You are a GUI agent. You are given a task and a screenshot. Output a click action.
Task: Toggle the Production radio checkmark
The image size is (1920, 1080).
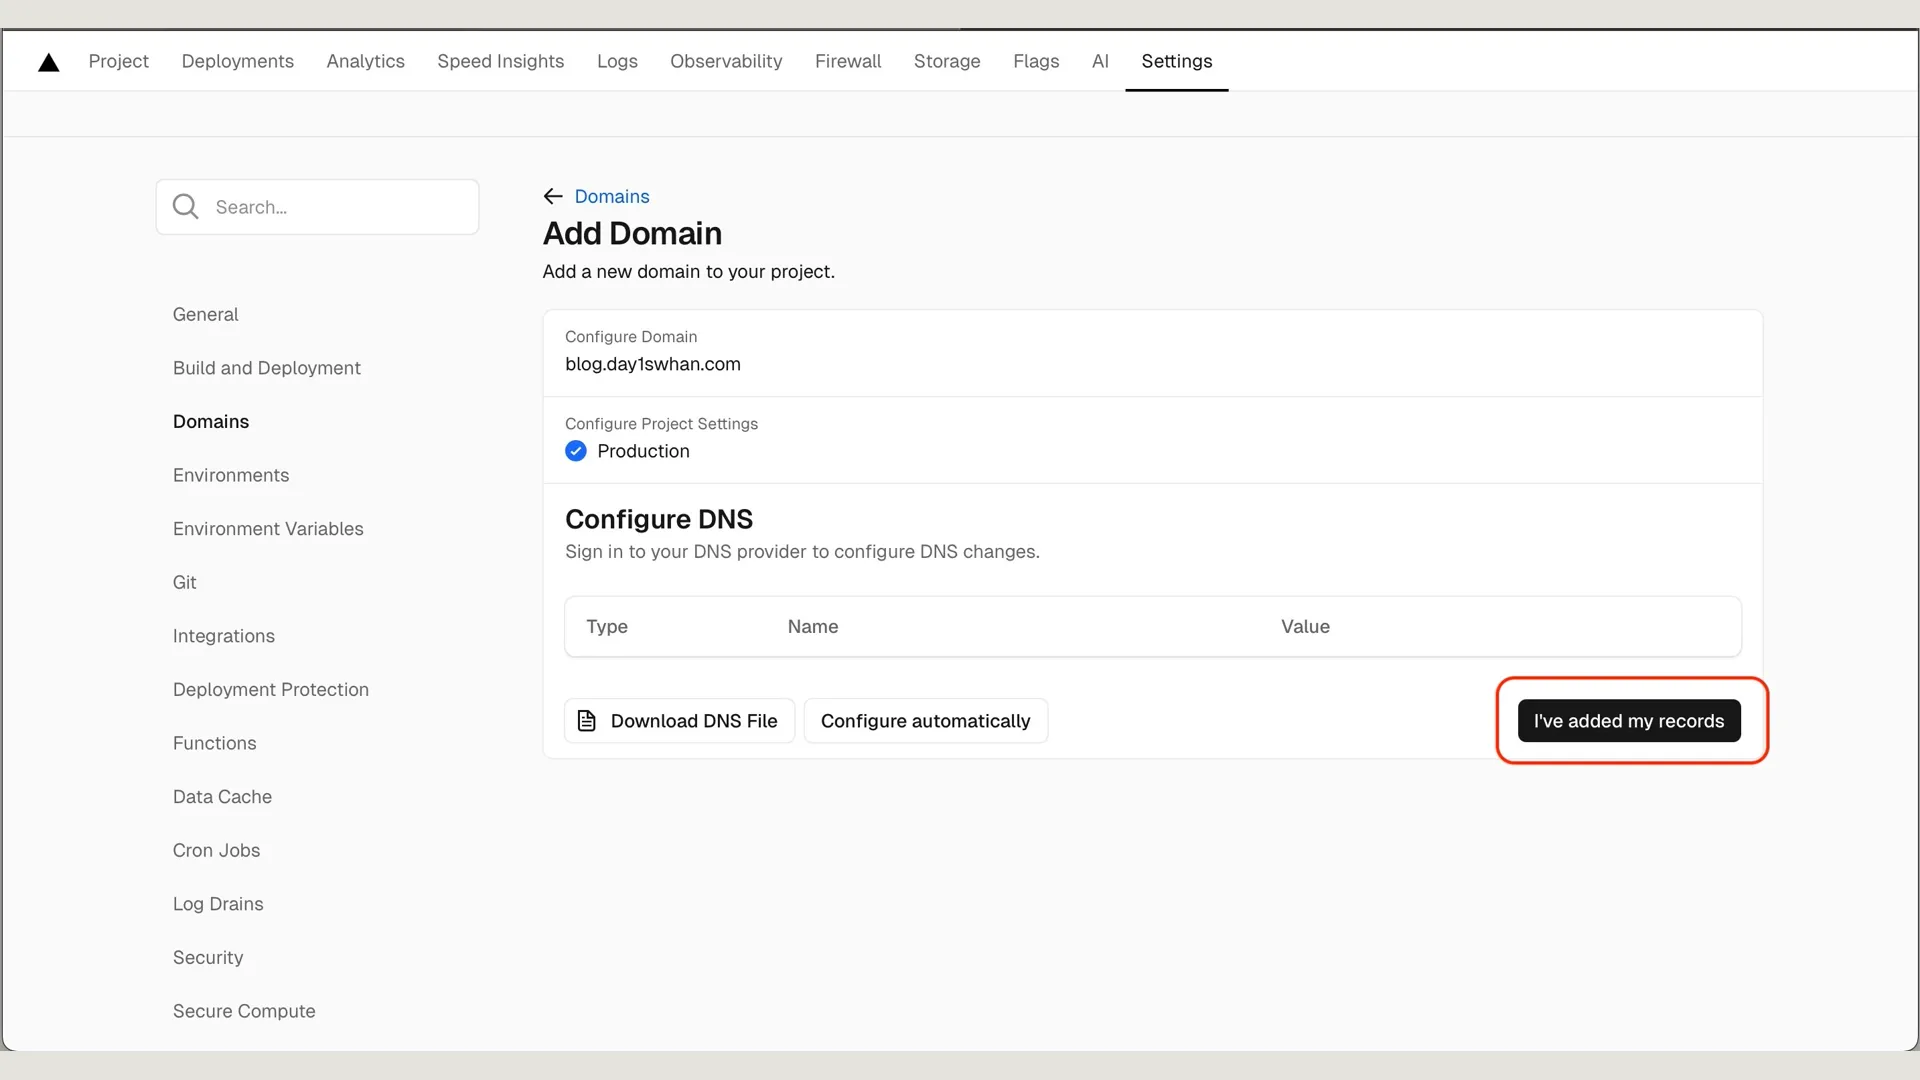pyautogui.click(x=576, y=451)
